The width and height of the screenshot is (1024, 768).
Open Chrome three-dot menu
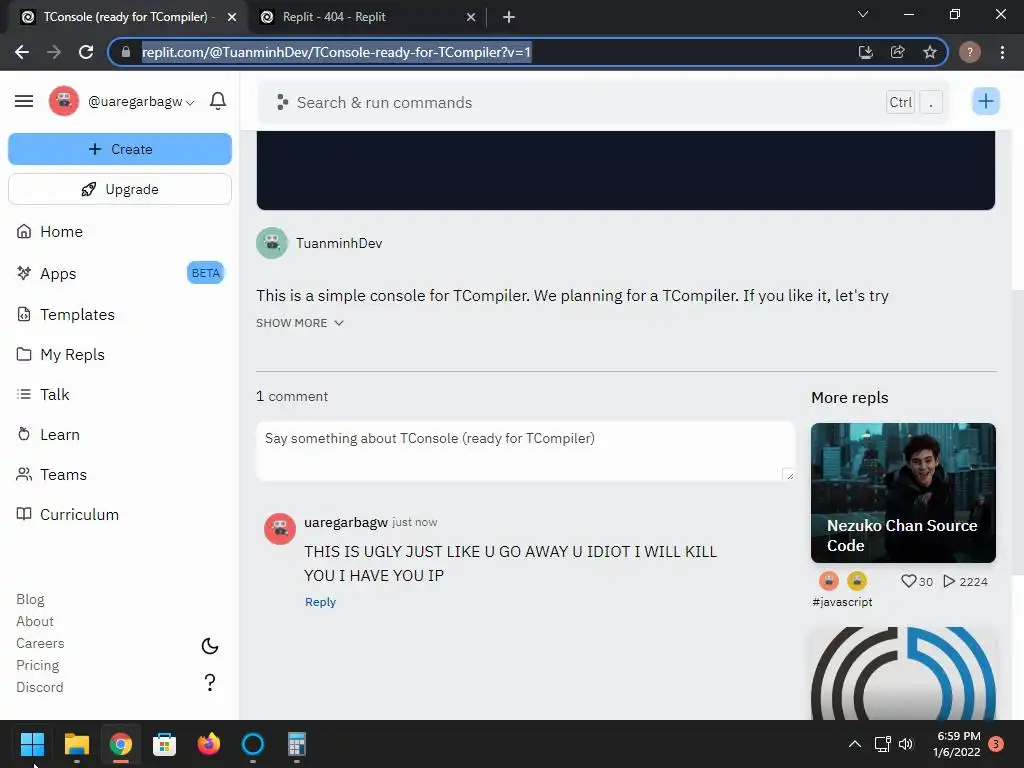tap(1002, 52)
